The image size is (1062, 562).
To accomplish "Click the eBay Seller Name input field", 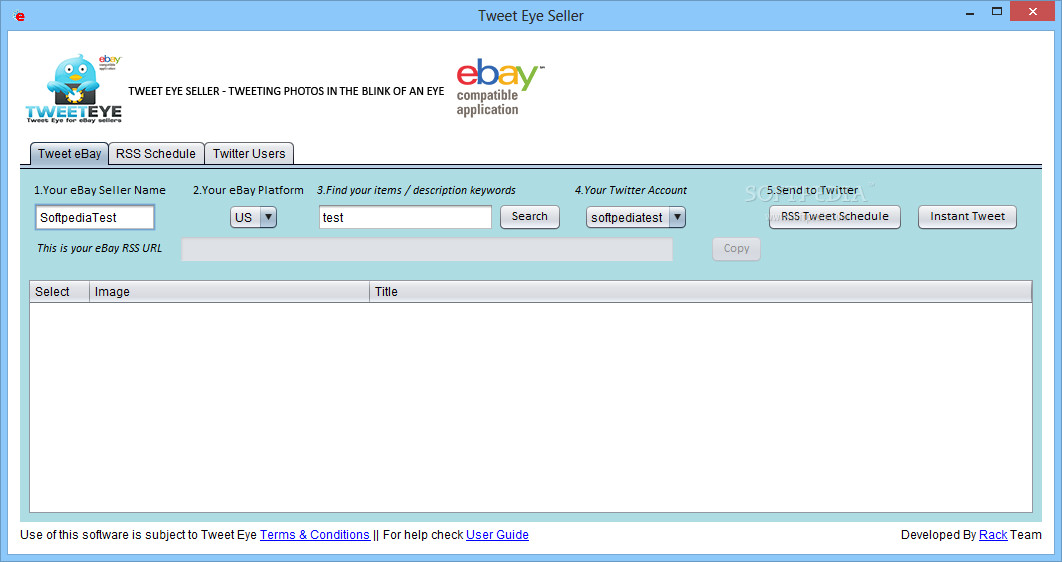I will [95, 217].
